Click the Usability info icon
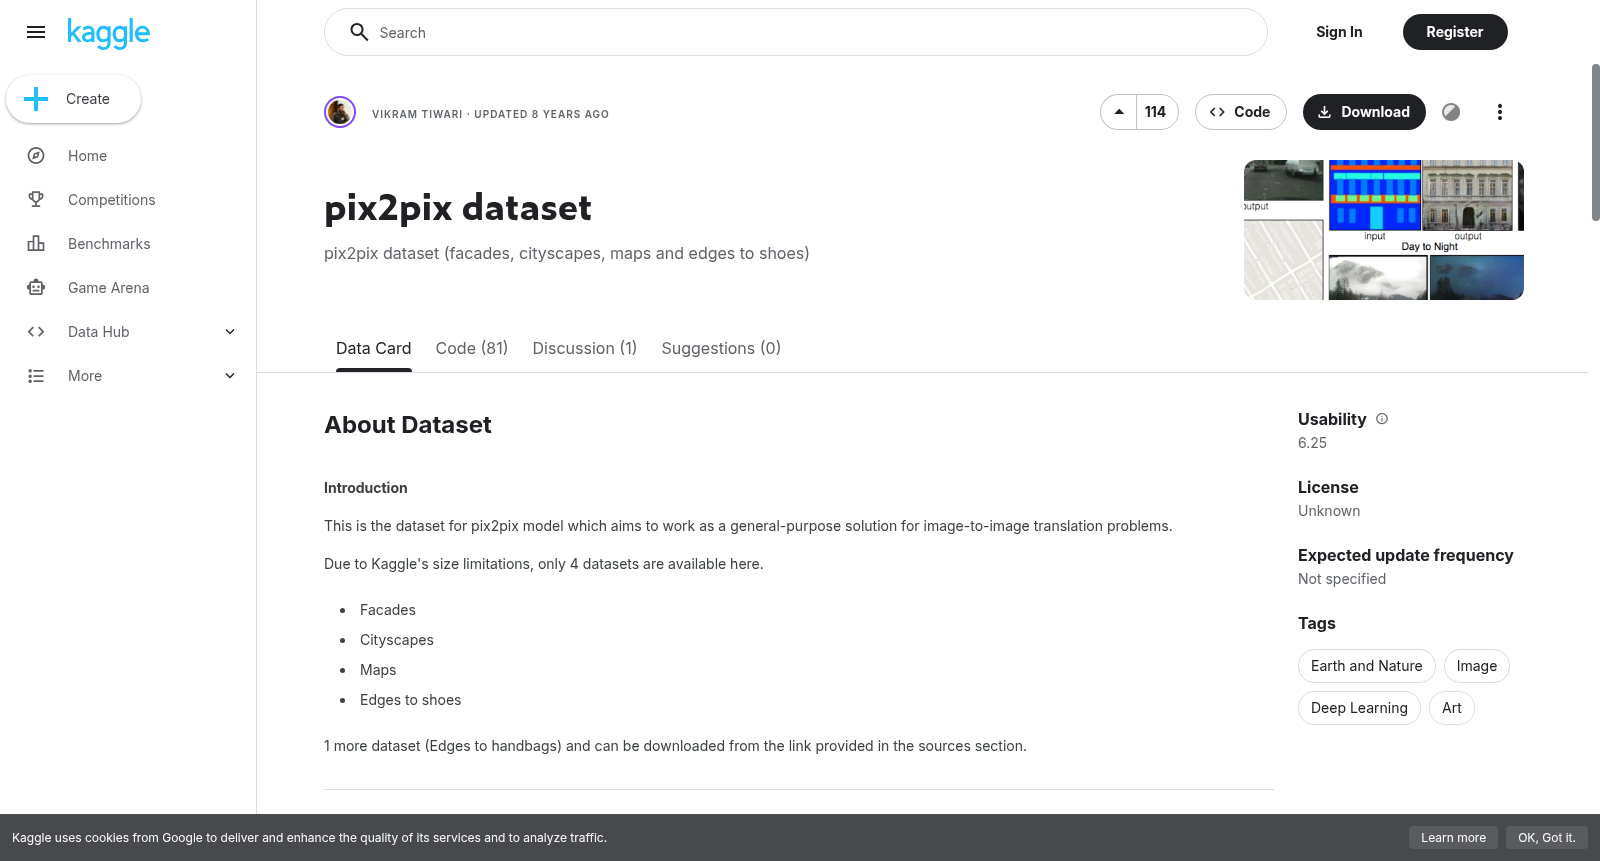This screenshot has width=1600, height=861. (x=1382, y=419)
